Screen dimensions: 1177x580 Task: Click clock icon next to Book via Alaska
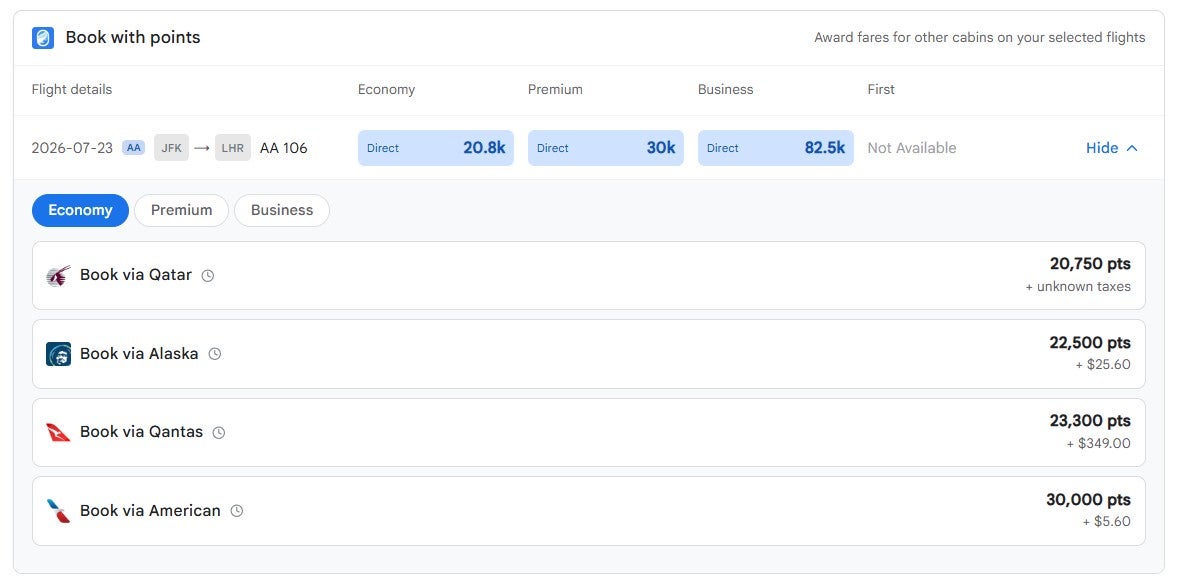coord(215,354)
